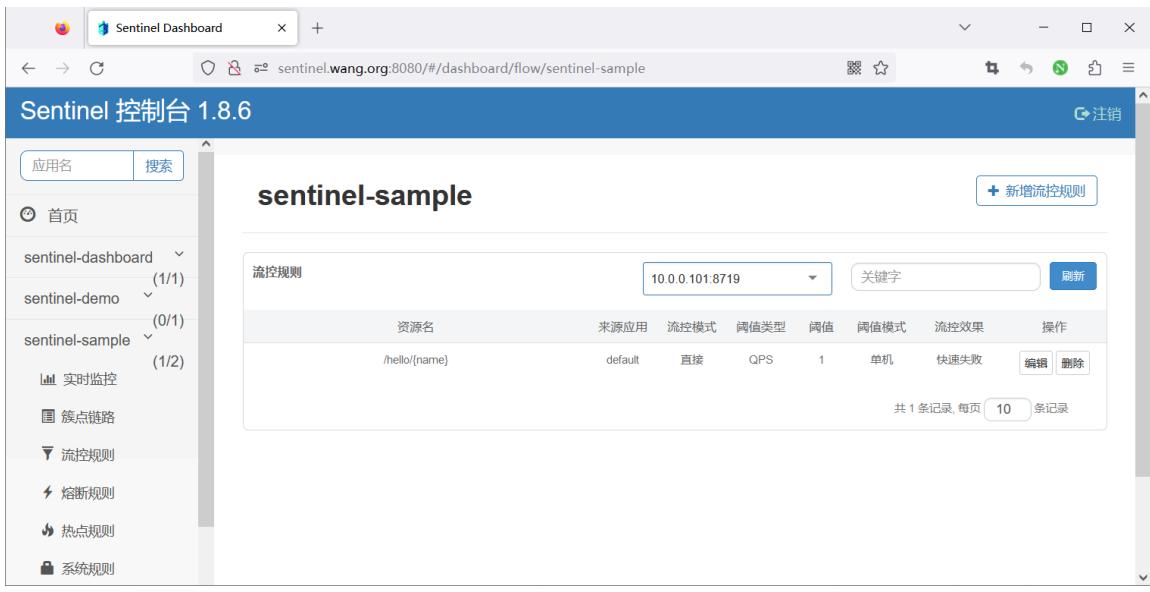Click the 资源名 column header
The image size is (1150, 592).
pos(416,327)
